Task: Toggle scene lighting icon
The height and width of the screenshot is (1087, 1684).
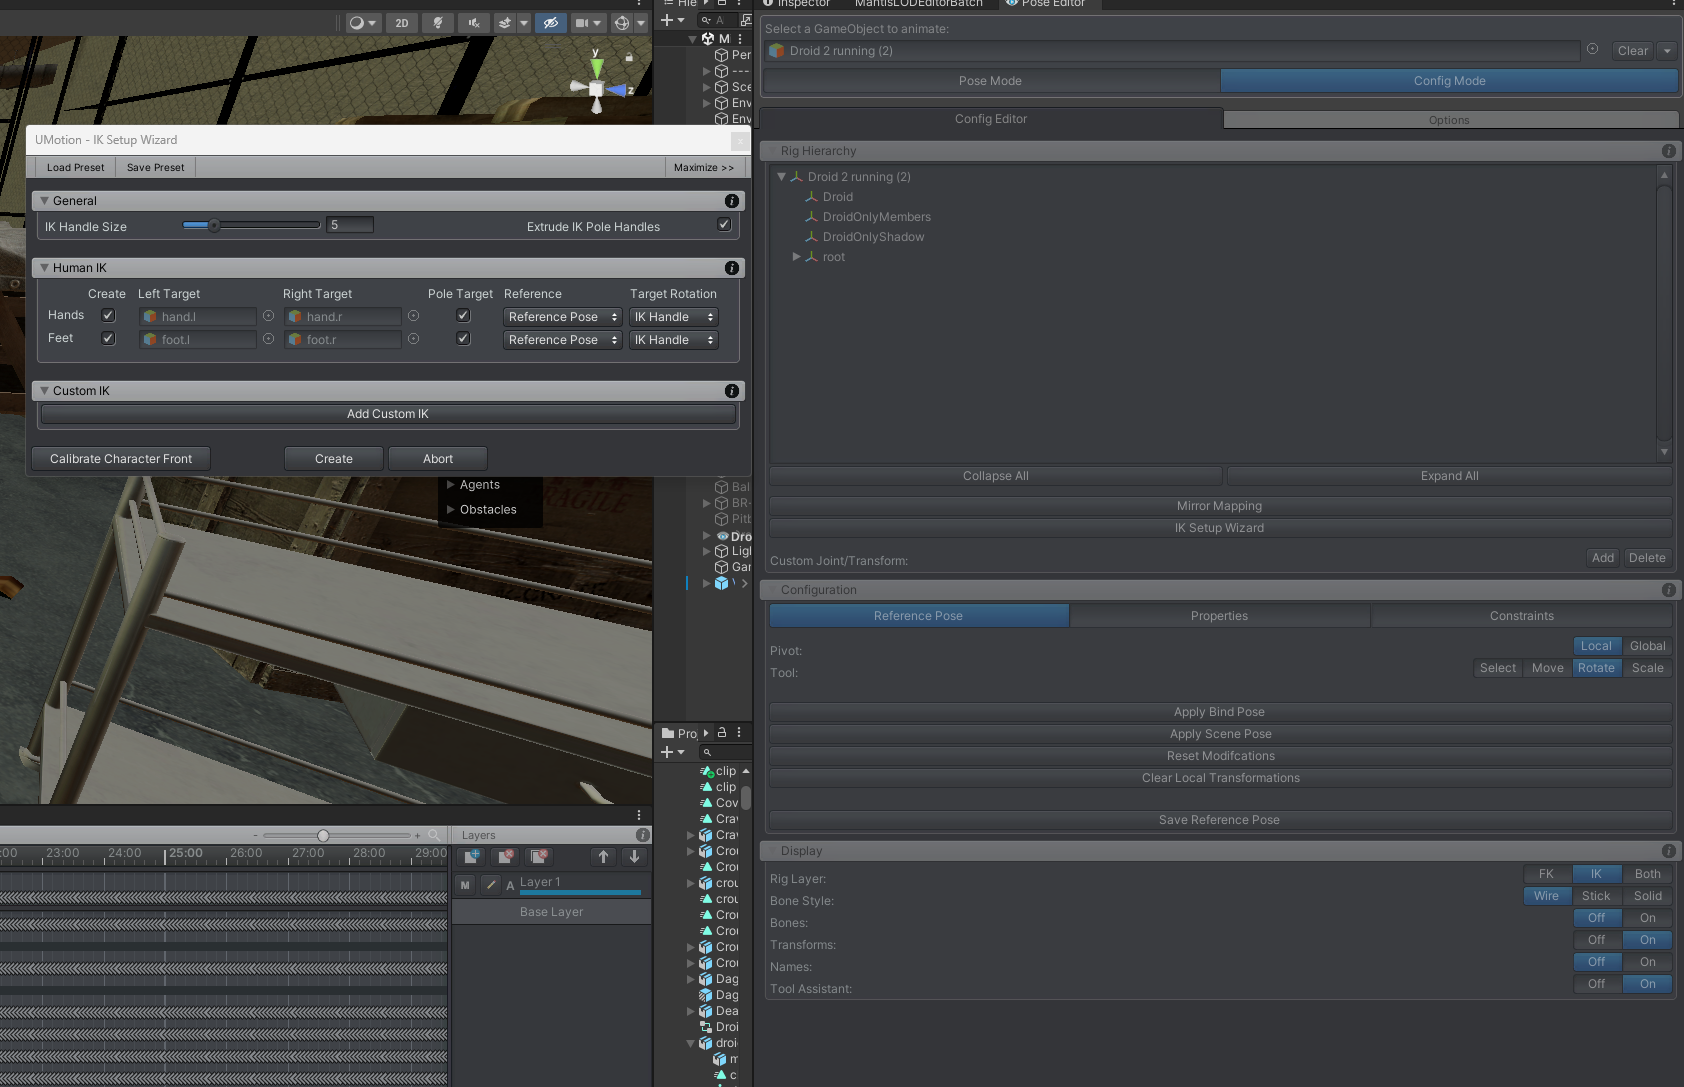Action: [438, 23]
